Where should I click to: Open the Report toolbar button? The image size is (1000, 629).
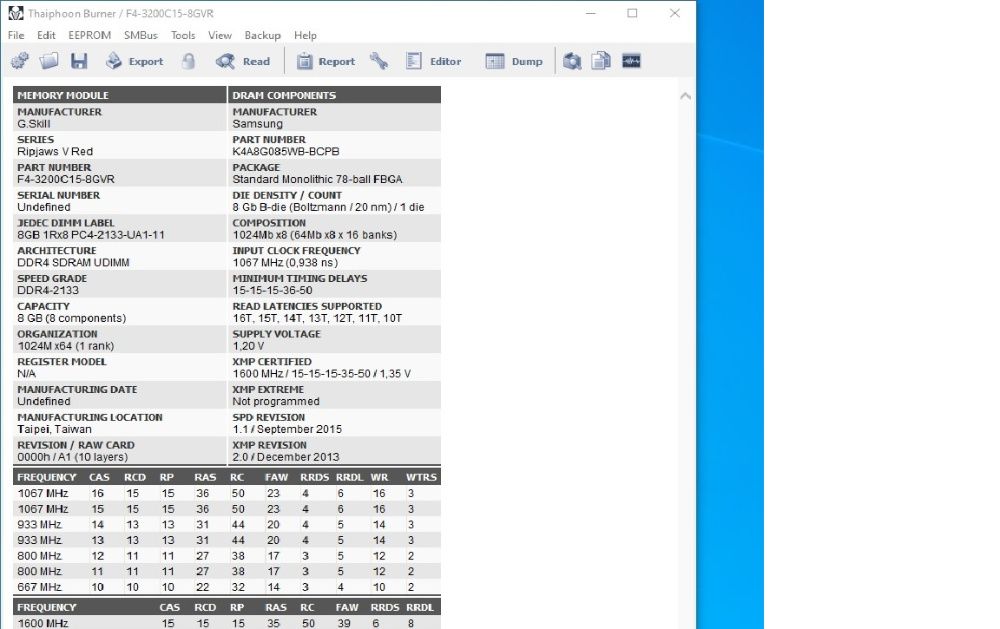click(x=326, y=61)
